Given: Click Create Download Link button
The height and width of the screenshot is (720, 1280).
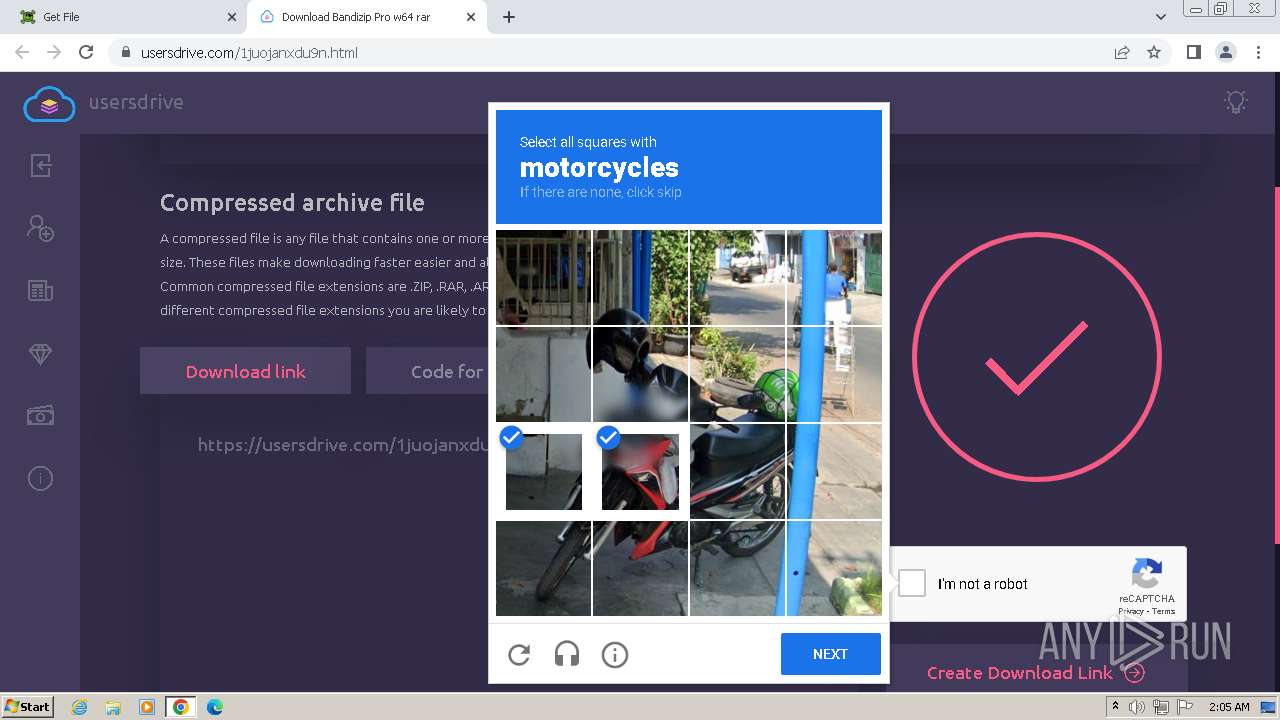Looking at the screenshot, I should 1036,673.
